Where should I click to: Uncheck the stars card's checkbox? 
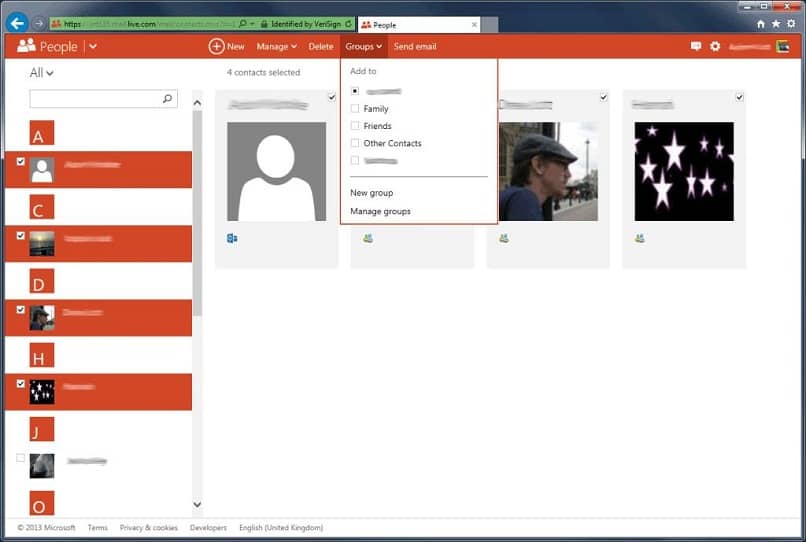coord(739,97)
